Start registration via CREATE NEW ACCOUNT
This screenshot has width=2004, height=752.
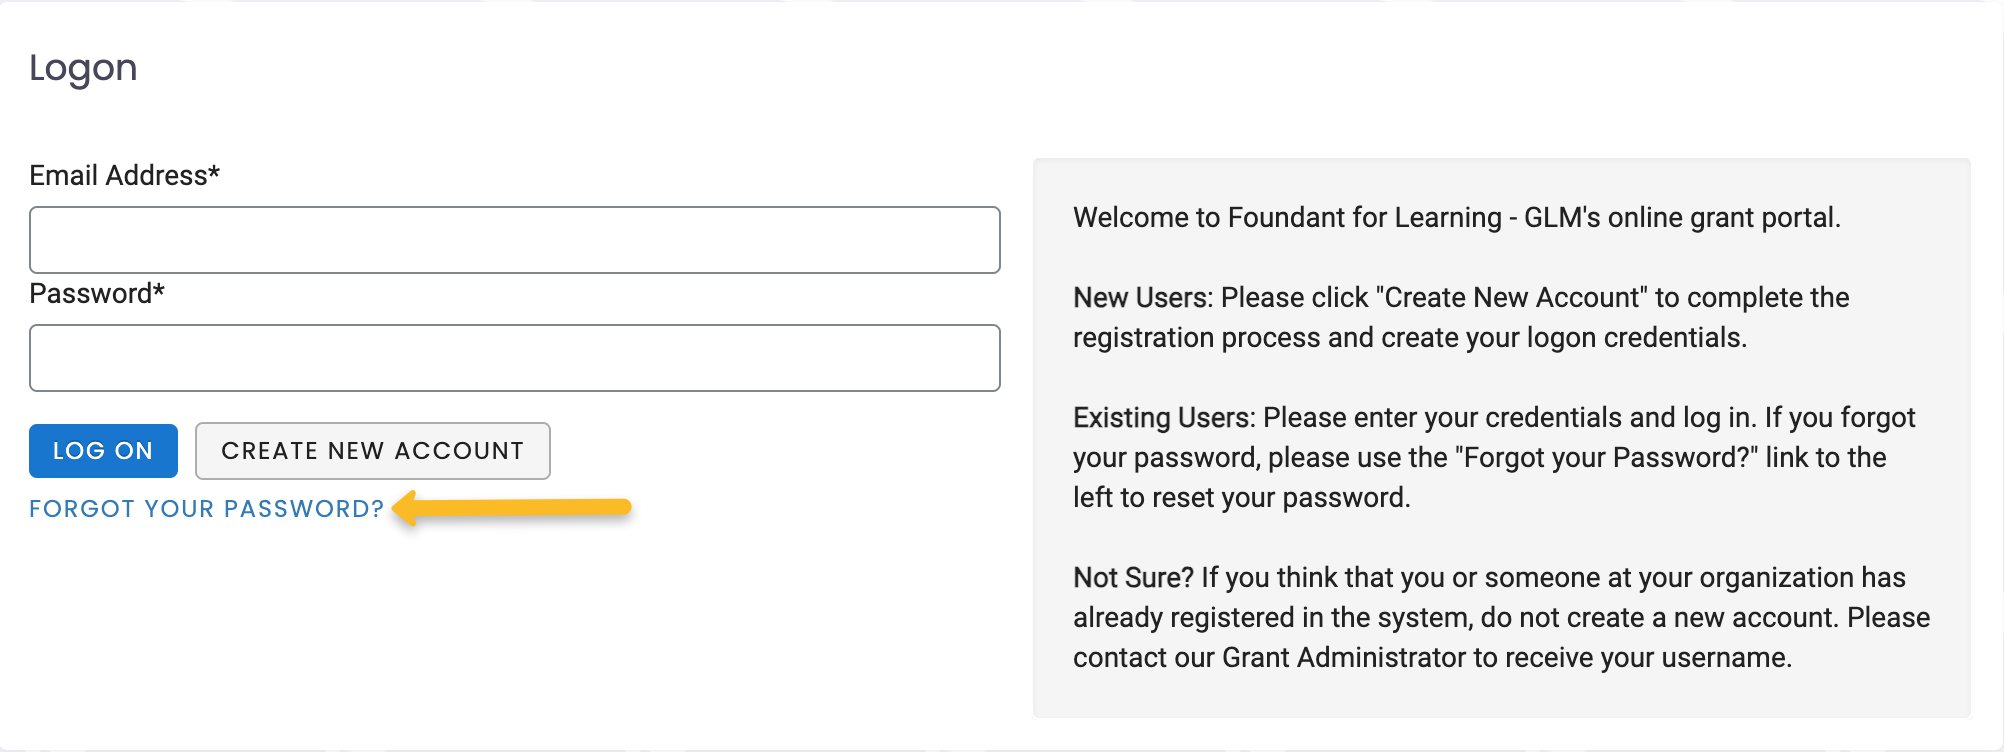pyautogui.click(x=372, y=451)
